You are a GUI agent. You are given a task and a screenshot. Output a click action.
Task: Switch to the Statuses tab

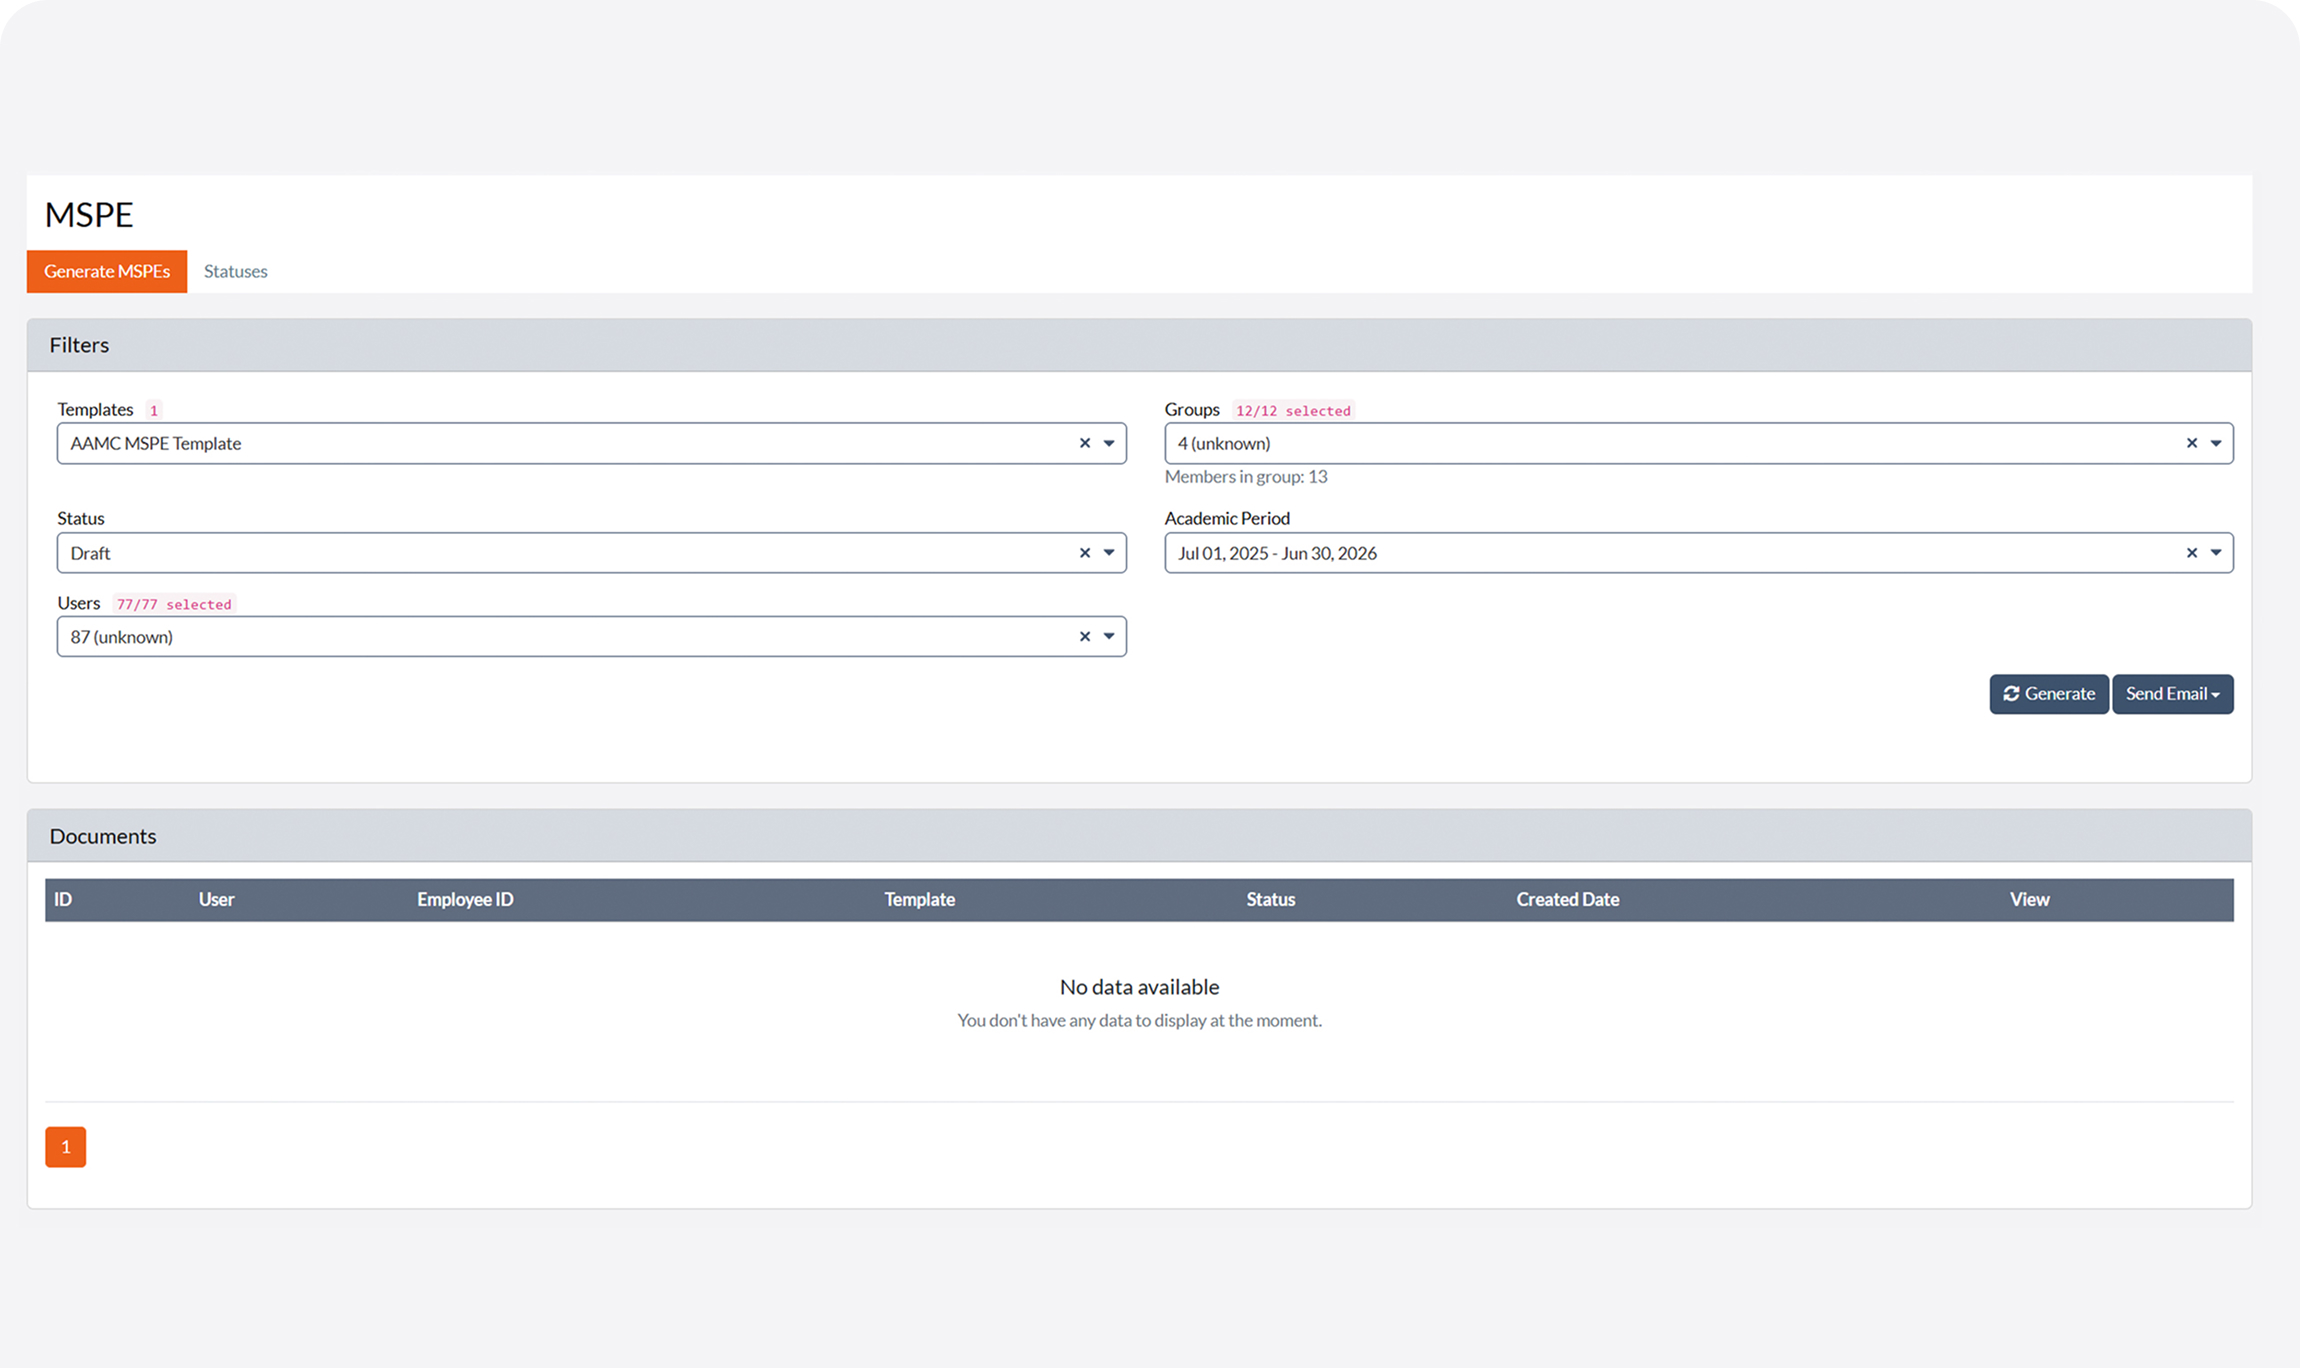click(x=235, y=271)
